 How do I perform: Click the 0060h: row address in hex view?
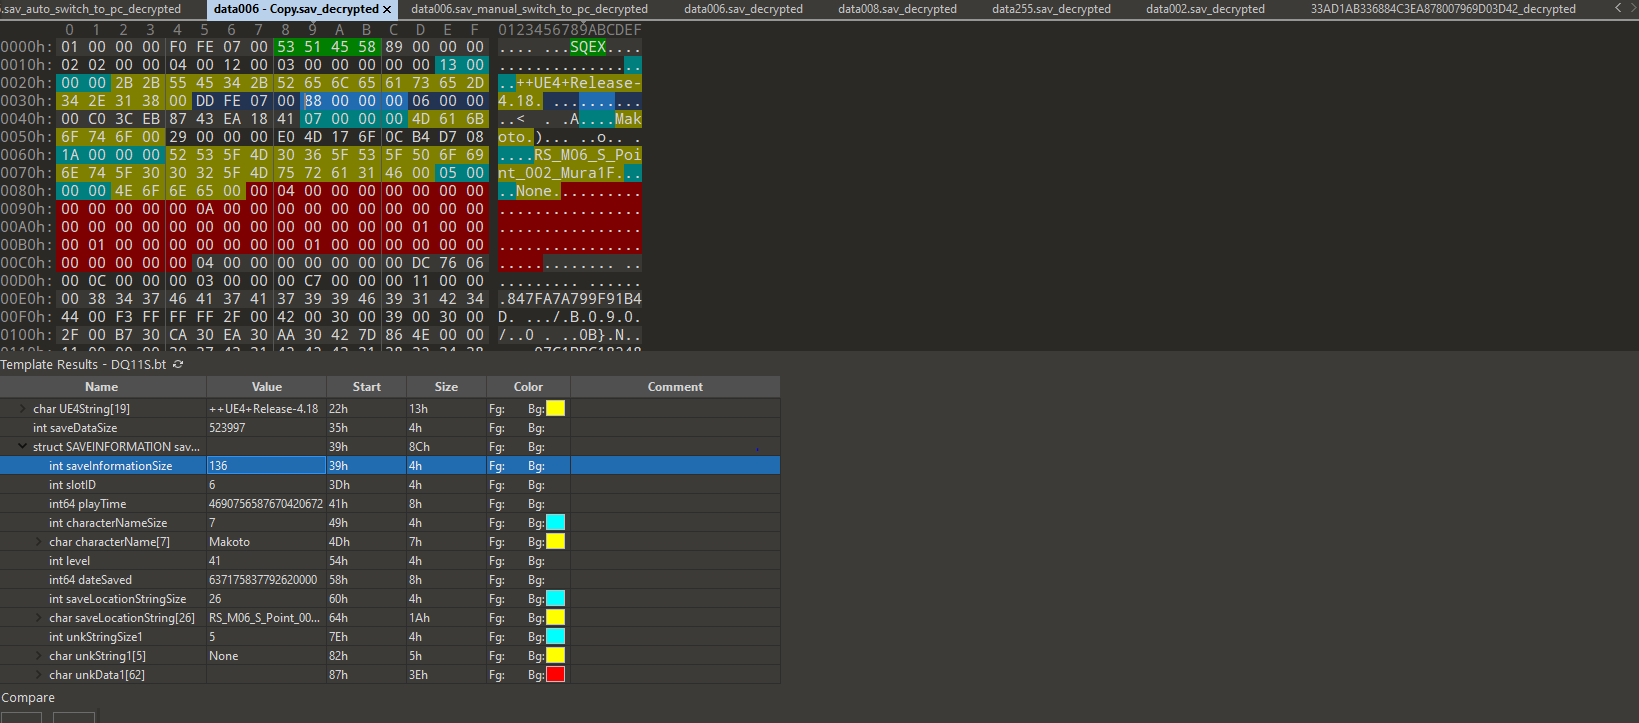(x=26, y=155)
